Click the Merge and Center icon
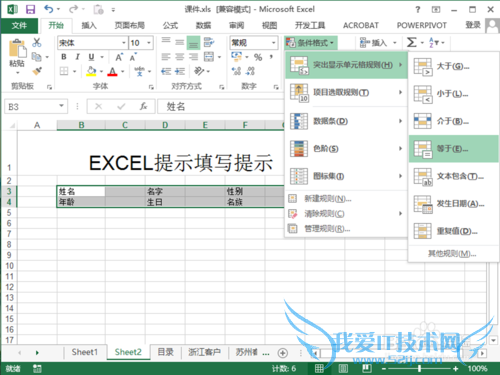The image size is (500, 375). click(x=209, y=57)
